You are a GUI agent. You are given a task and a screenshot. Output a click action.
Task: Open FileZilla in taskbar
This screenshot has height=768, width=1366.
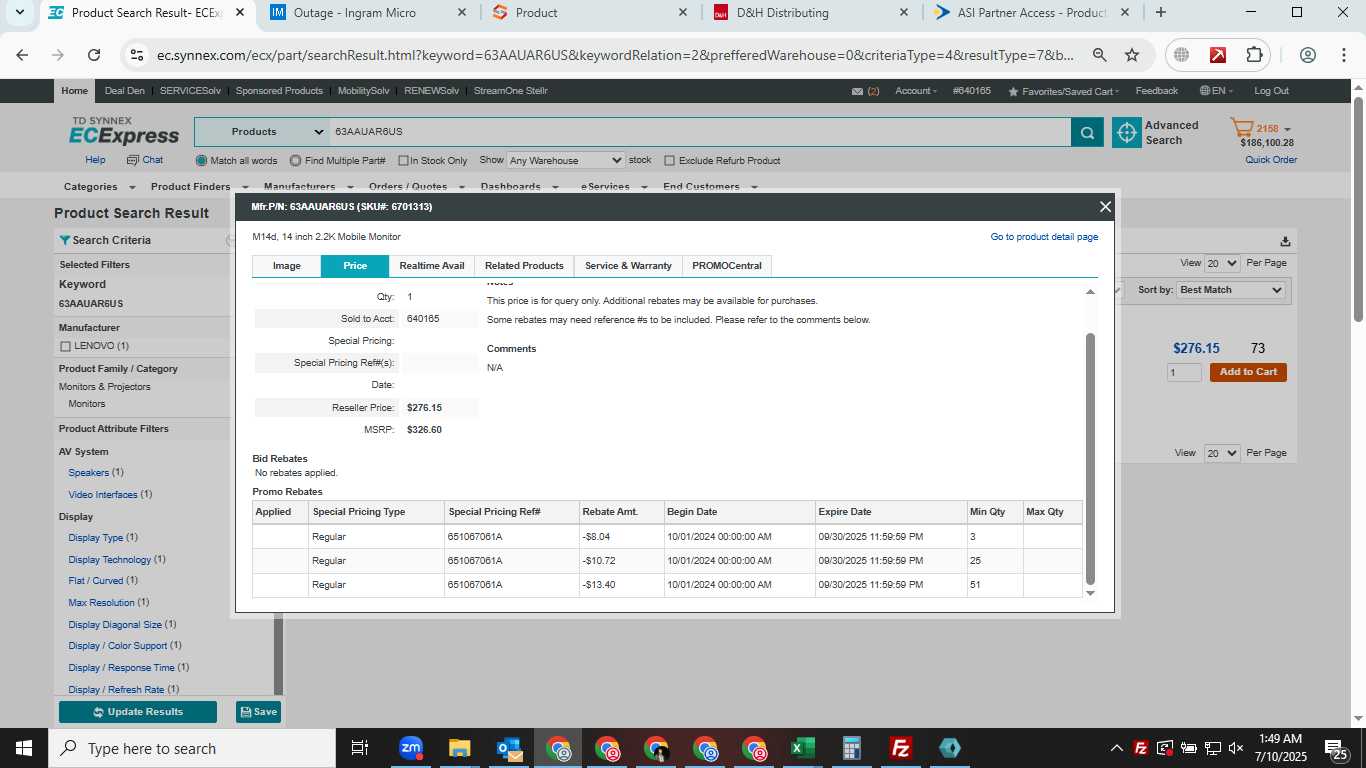(901, 748)
